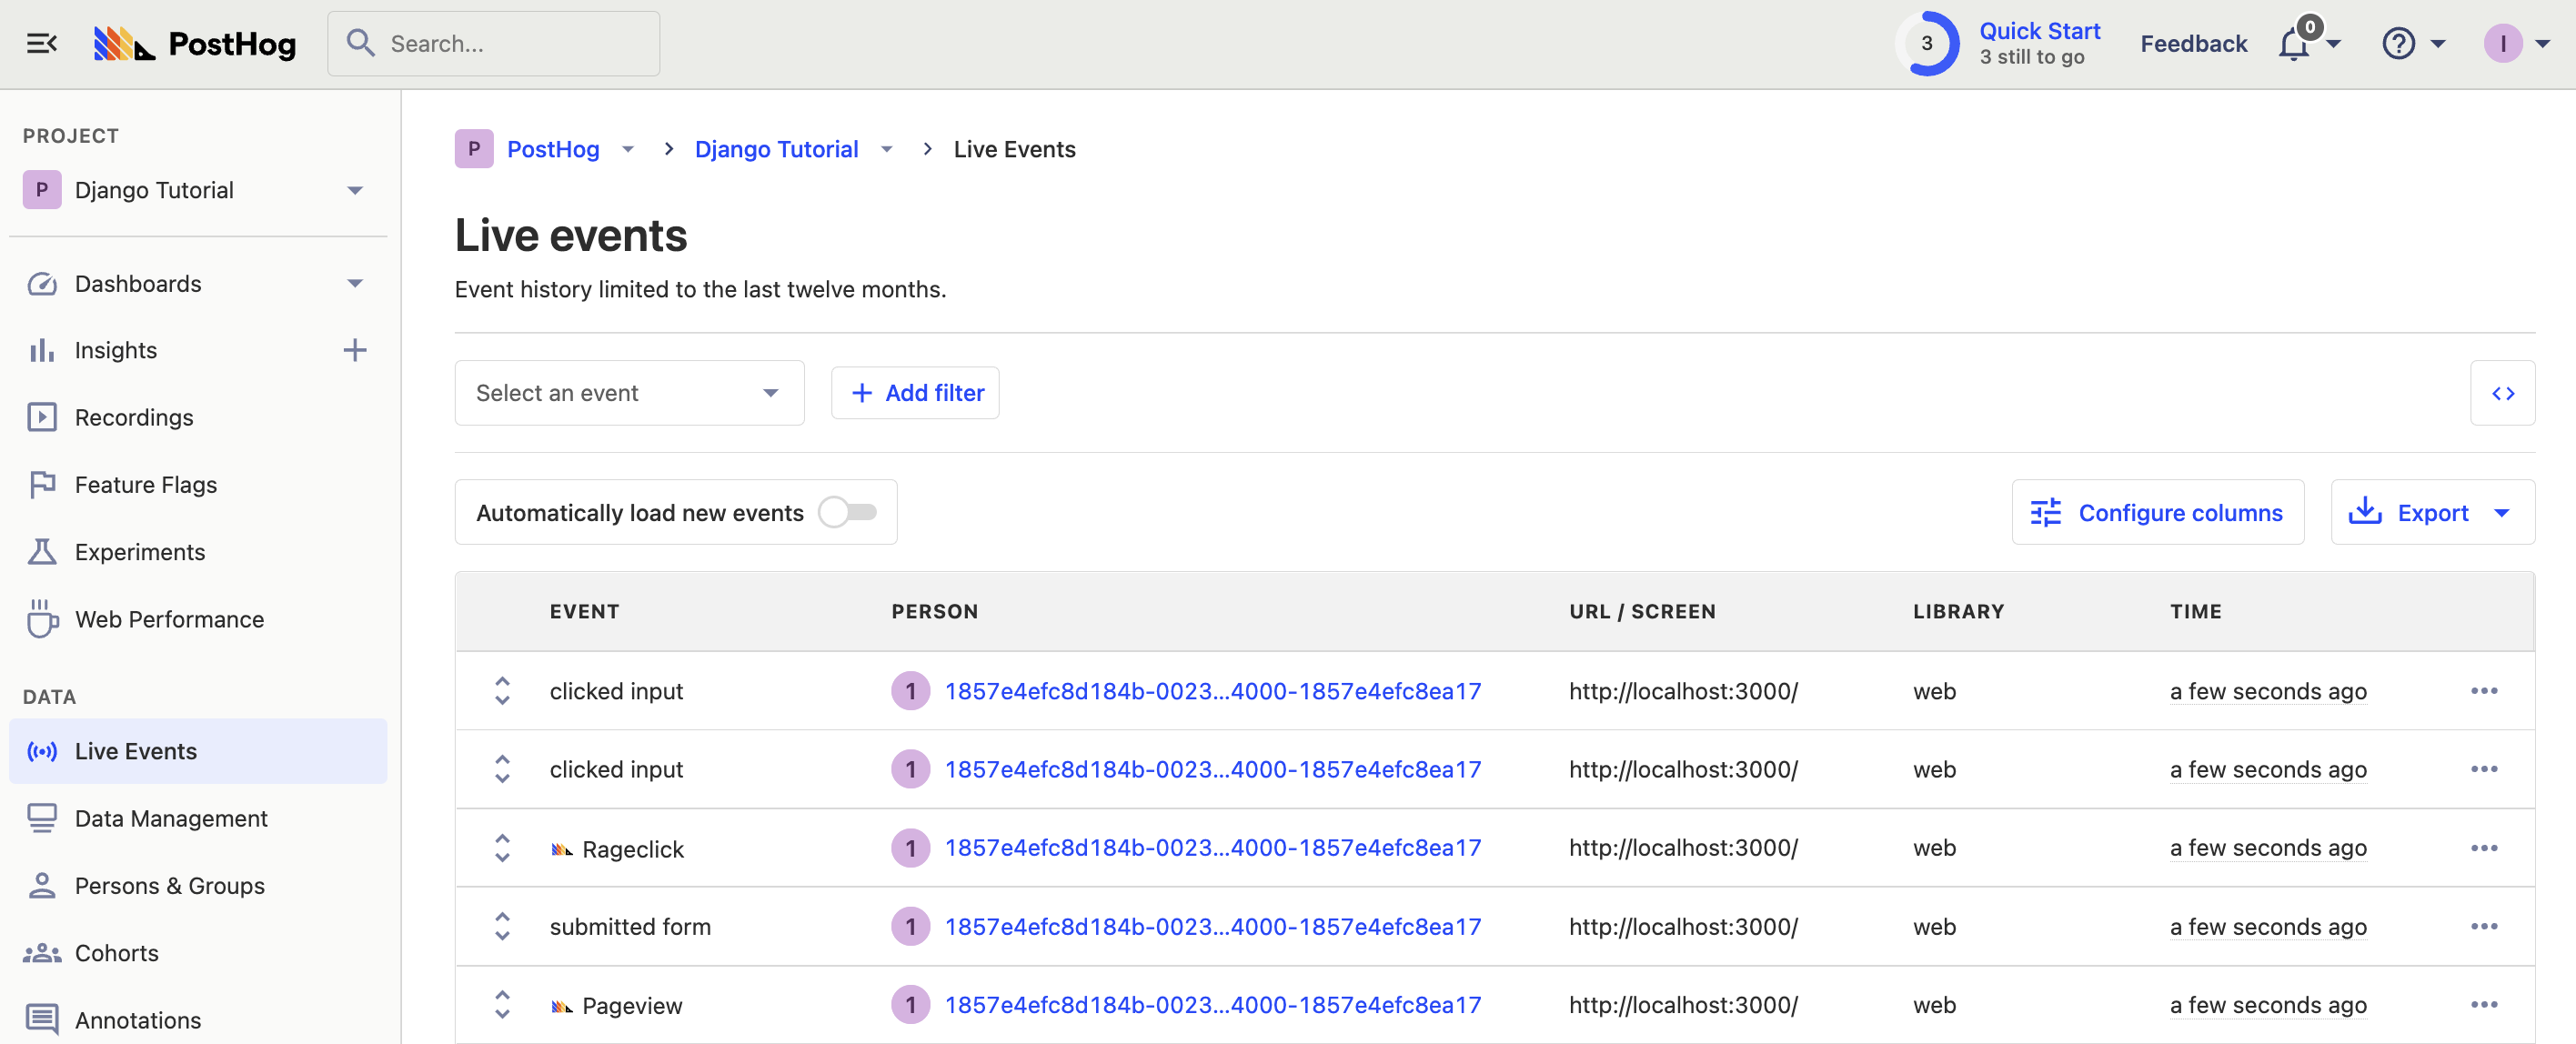2576x1044 pixels.
Task: Click the Recordings sidebar icon
Action: point(43,417)
